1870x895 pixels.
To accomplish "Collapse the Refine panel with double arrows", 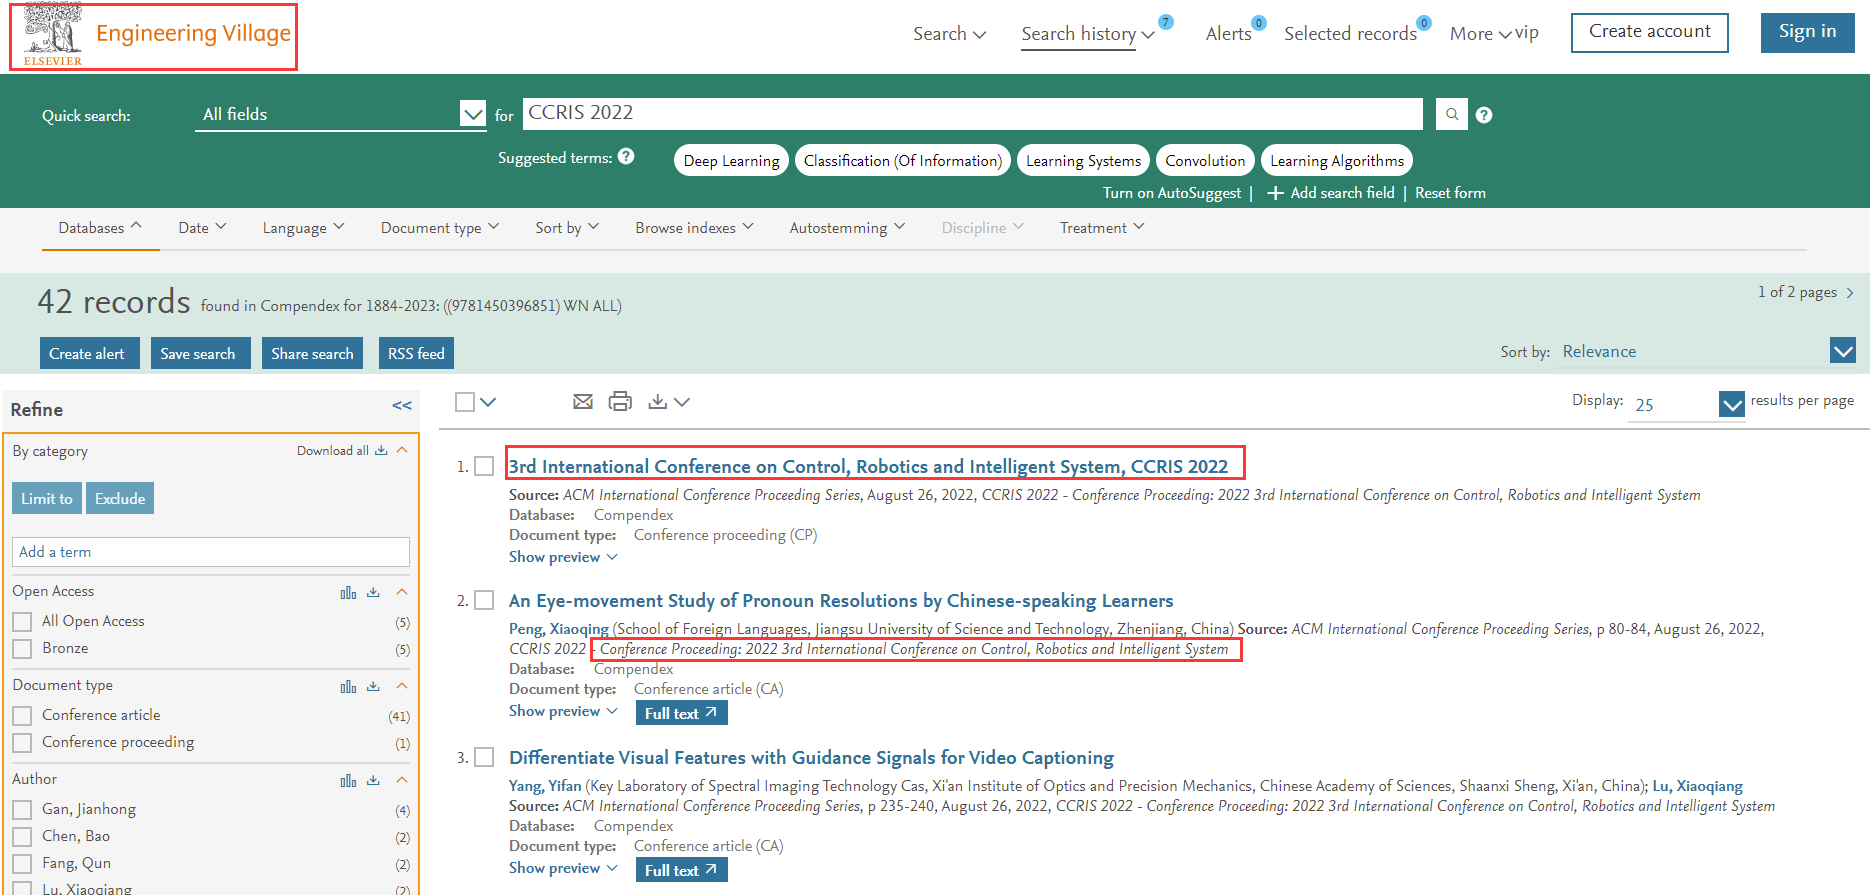I will (402, 406).
